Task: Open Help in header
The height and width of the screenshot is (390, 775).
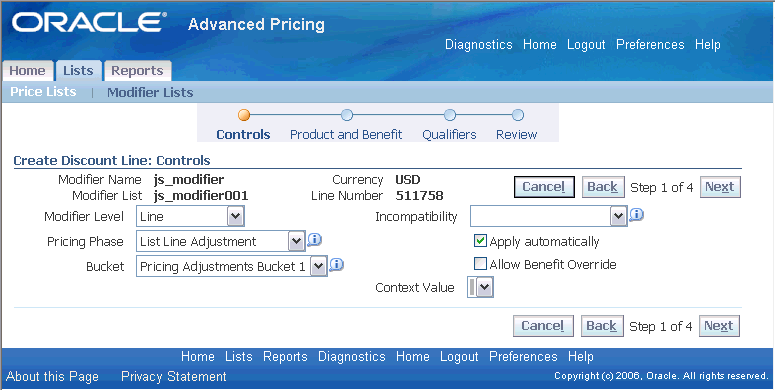Action: (x=708, y=44)
